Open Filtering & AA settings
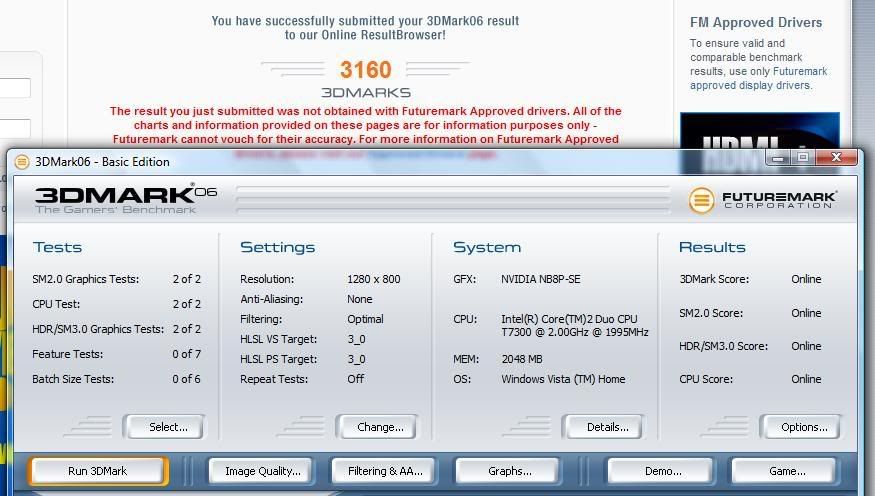875x496 pixels. (385, 471)
